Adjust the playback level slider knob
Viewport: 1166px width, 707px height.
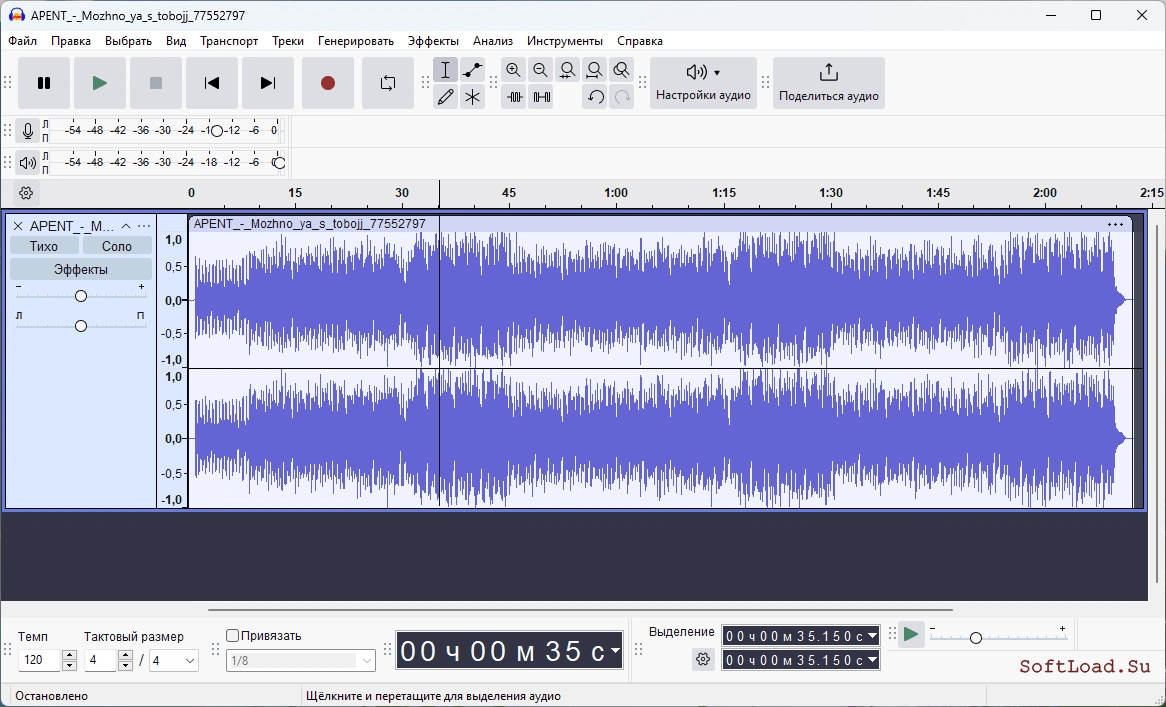279,163
